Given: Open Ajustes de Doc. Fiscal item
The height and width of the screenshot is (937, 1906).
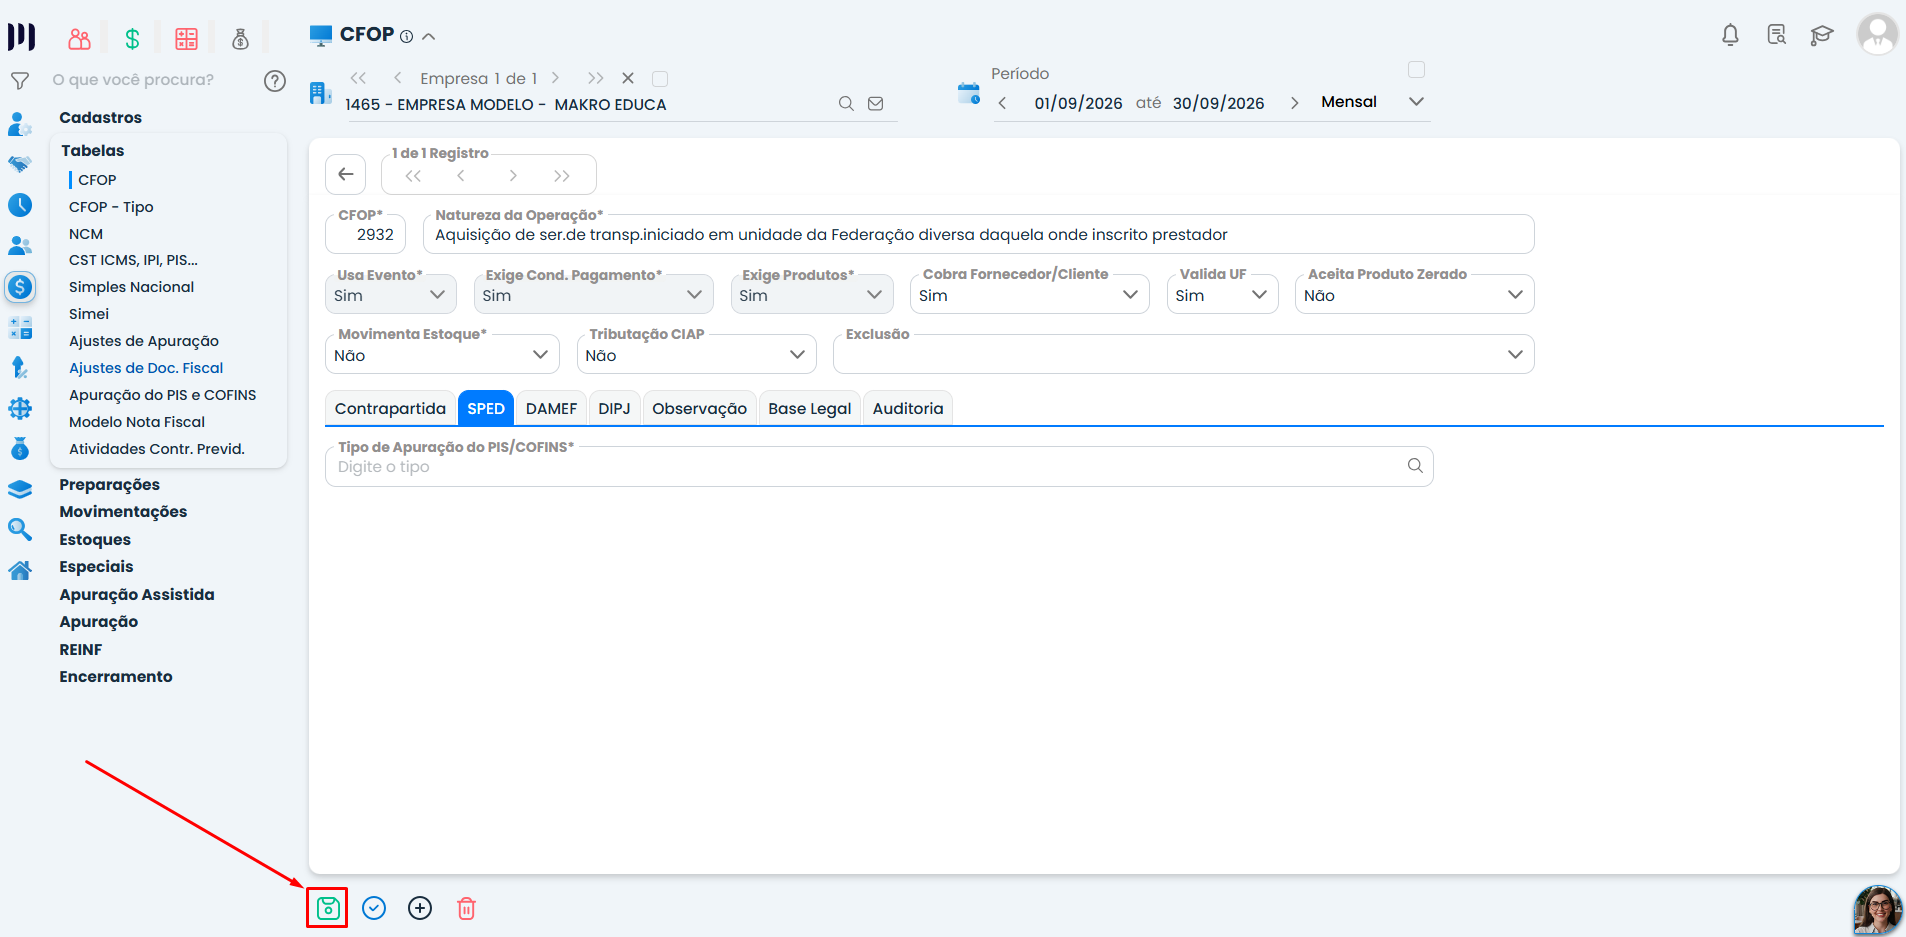Looking at the screenshot, I should [x=146, y=368].
